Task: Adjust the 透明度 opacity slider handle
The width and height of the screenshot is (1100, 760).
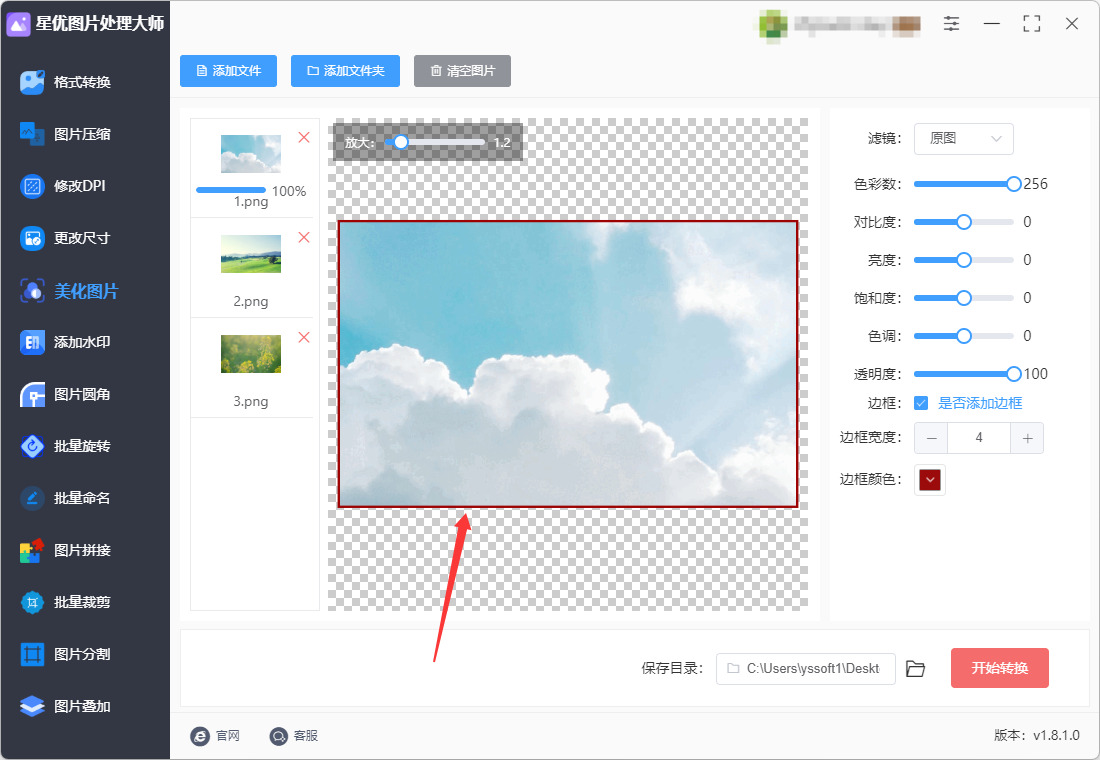Action: tap(1014, 375)
